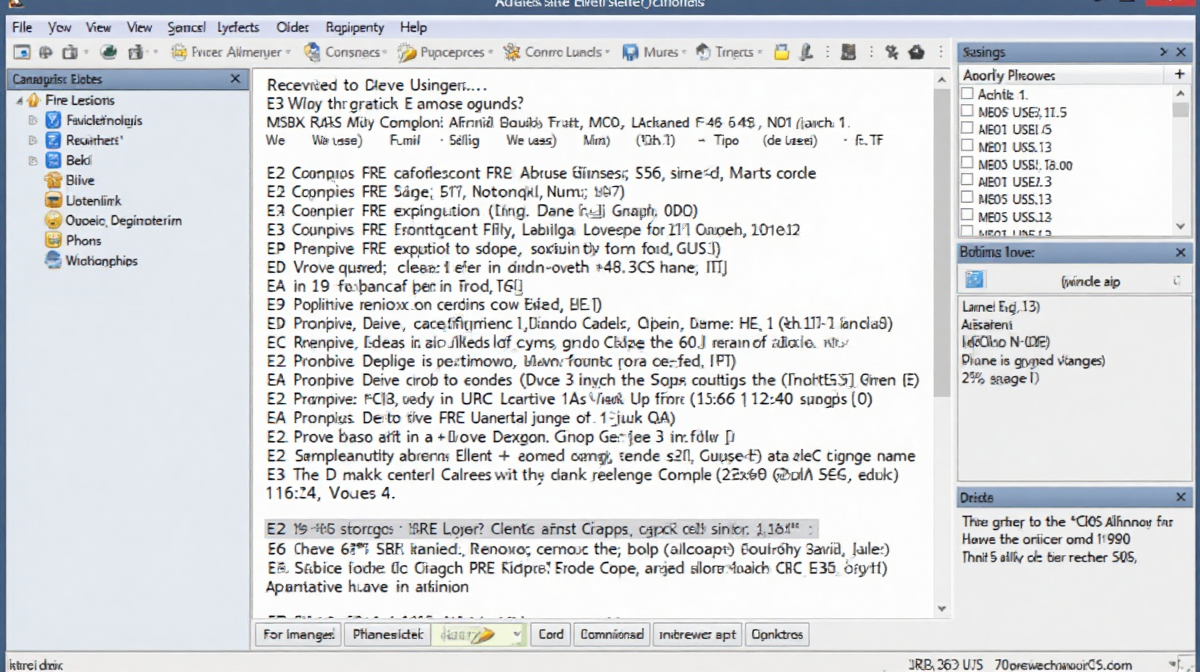Toggle the ME0S USE 11.5 checkbox
This screenshot has width=1200, height=672.
[967, 112]
